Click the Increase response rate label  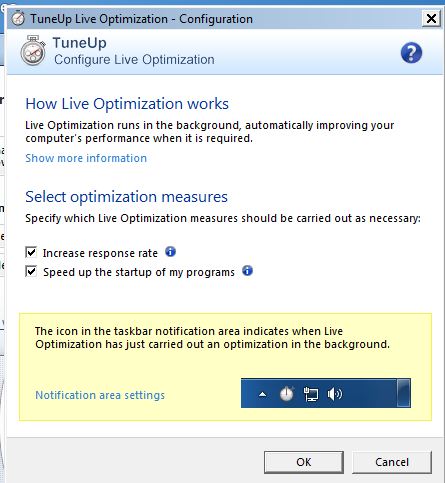(100, 253)
